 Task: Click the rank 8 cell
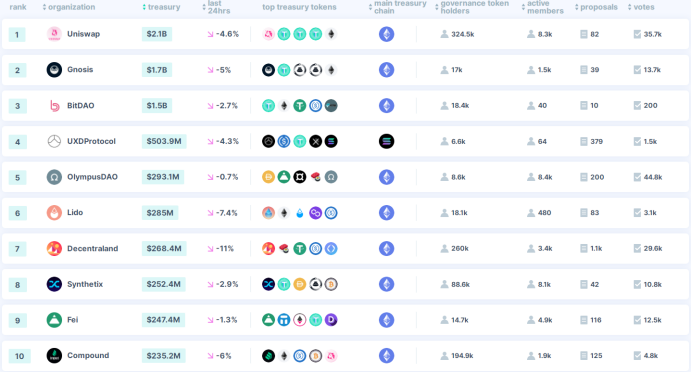18,285
